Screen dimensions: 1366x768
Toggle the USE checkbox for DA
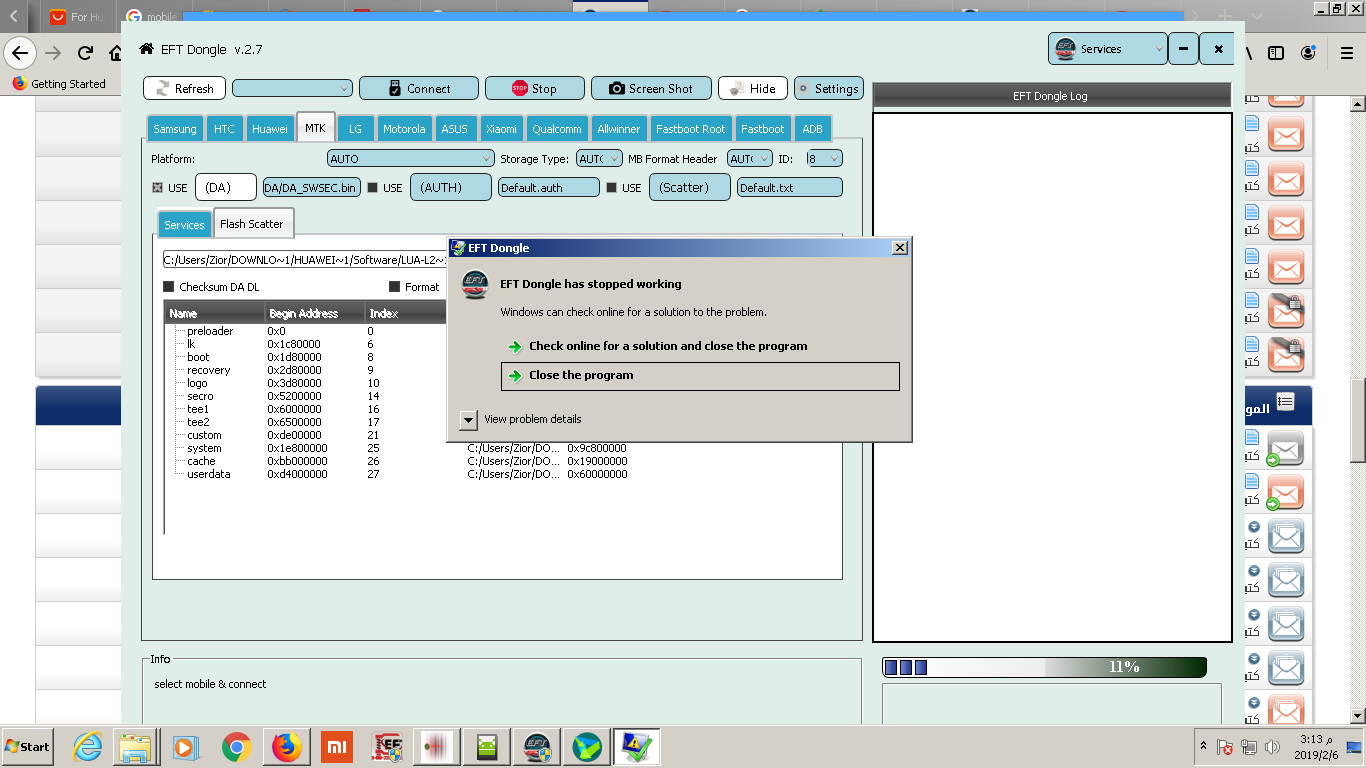coord(157,187)
